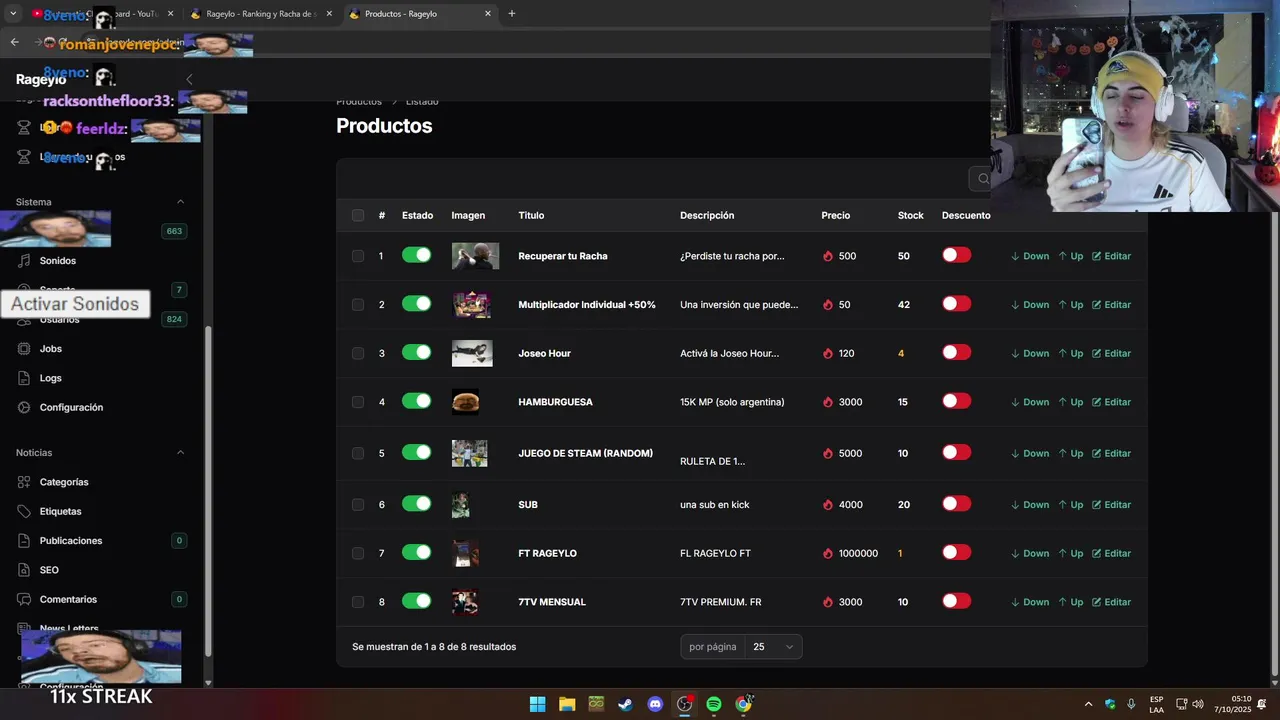Edit the 7TV MENSUAL product
The image size is (1280, 720).
pos(1111,602)
